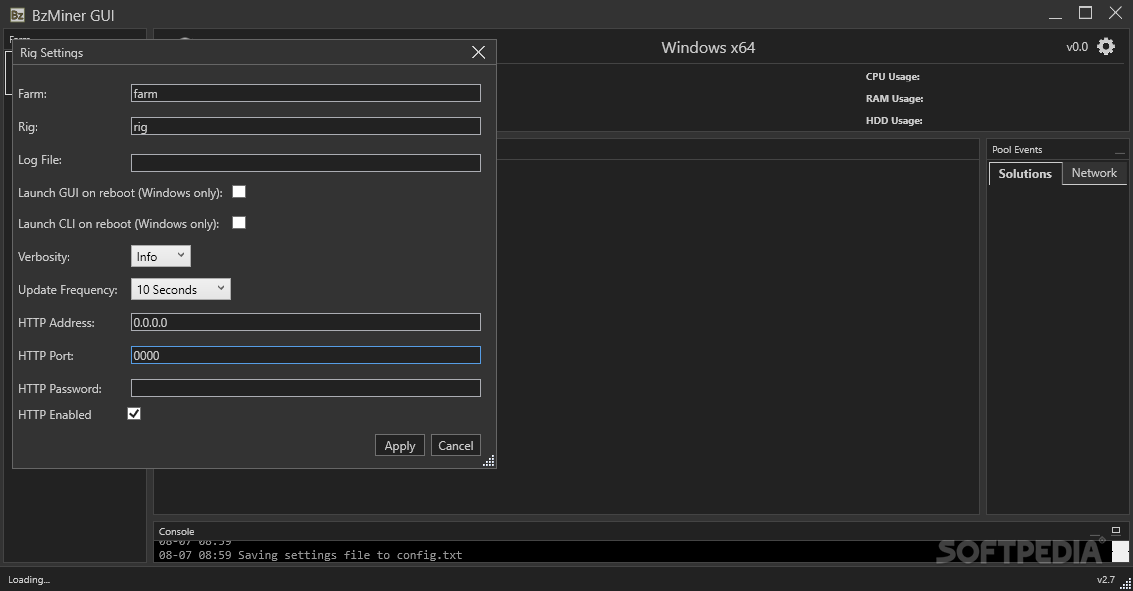Click the dialog resize grip icon
Screen dimensions: 1133x591
[489, 461]
